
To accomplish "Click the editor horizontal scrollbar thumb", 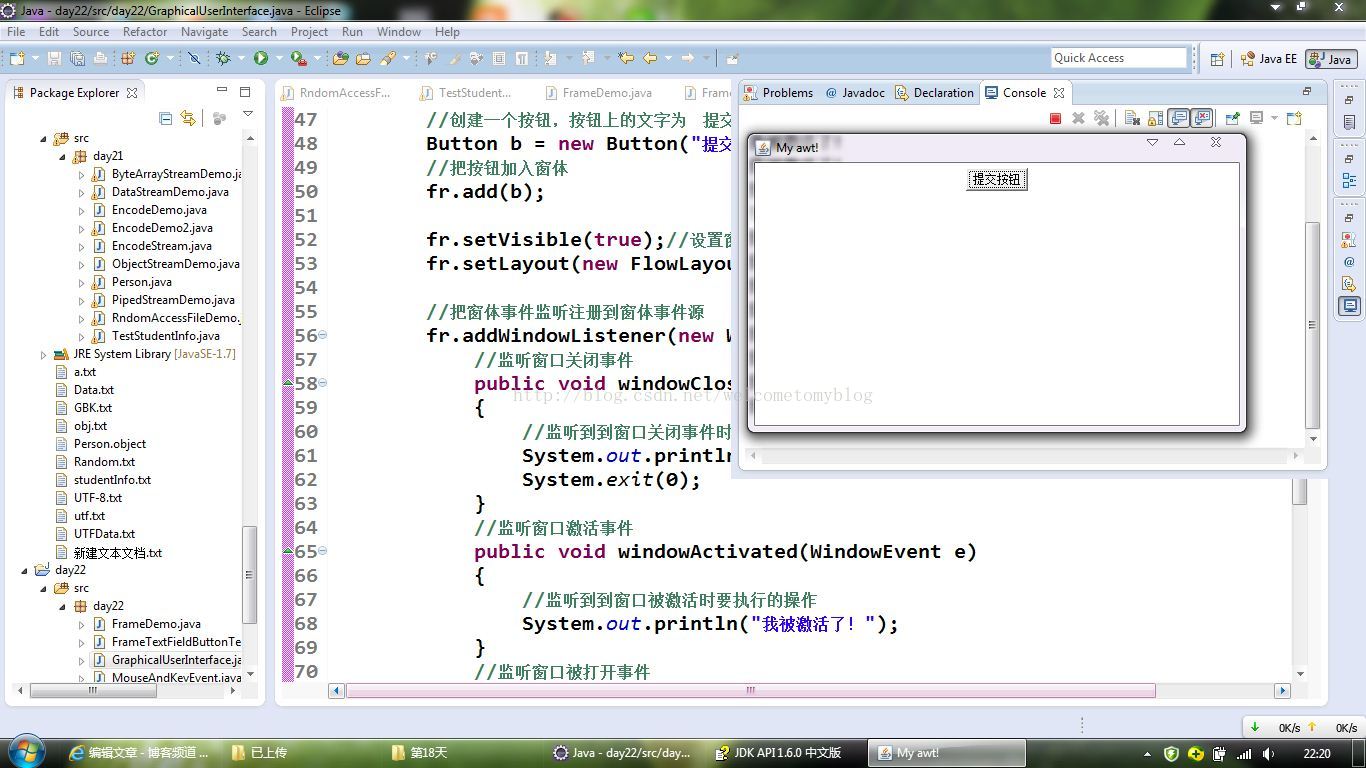I will [750, 690].
